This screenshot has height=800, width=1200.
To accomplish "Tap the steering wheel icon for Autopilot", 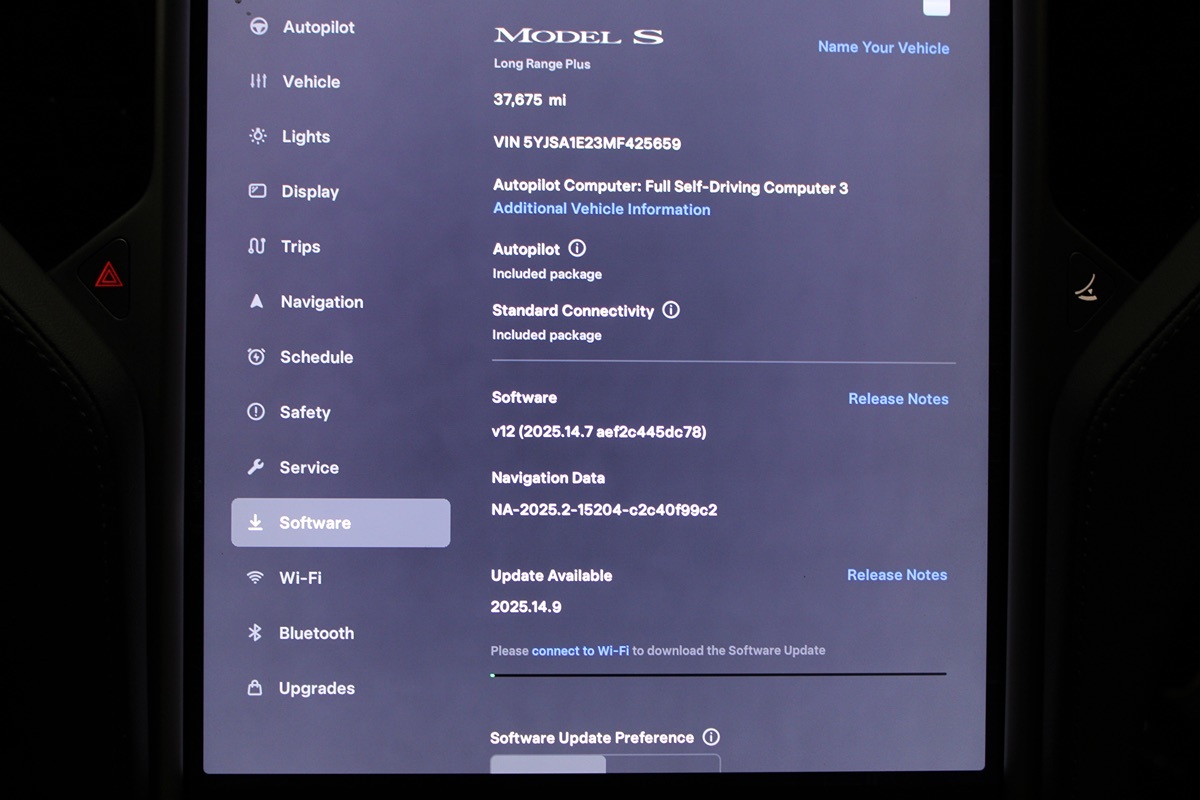I will coord(259,27).
